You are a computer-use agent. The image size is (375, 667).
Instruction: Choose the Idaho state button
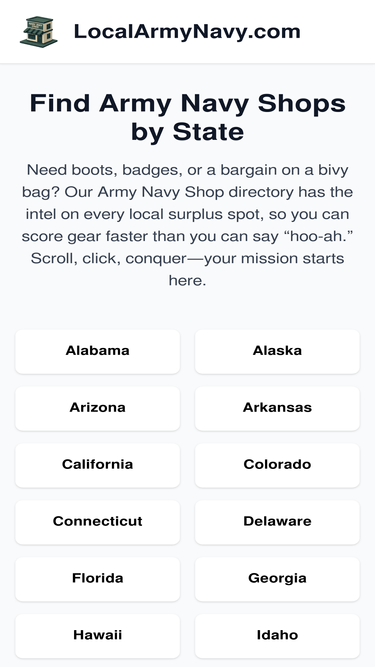[277, 636]
